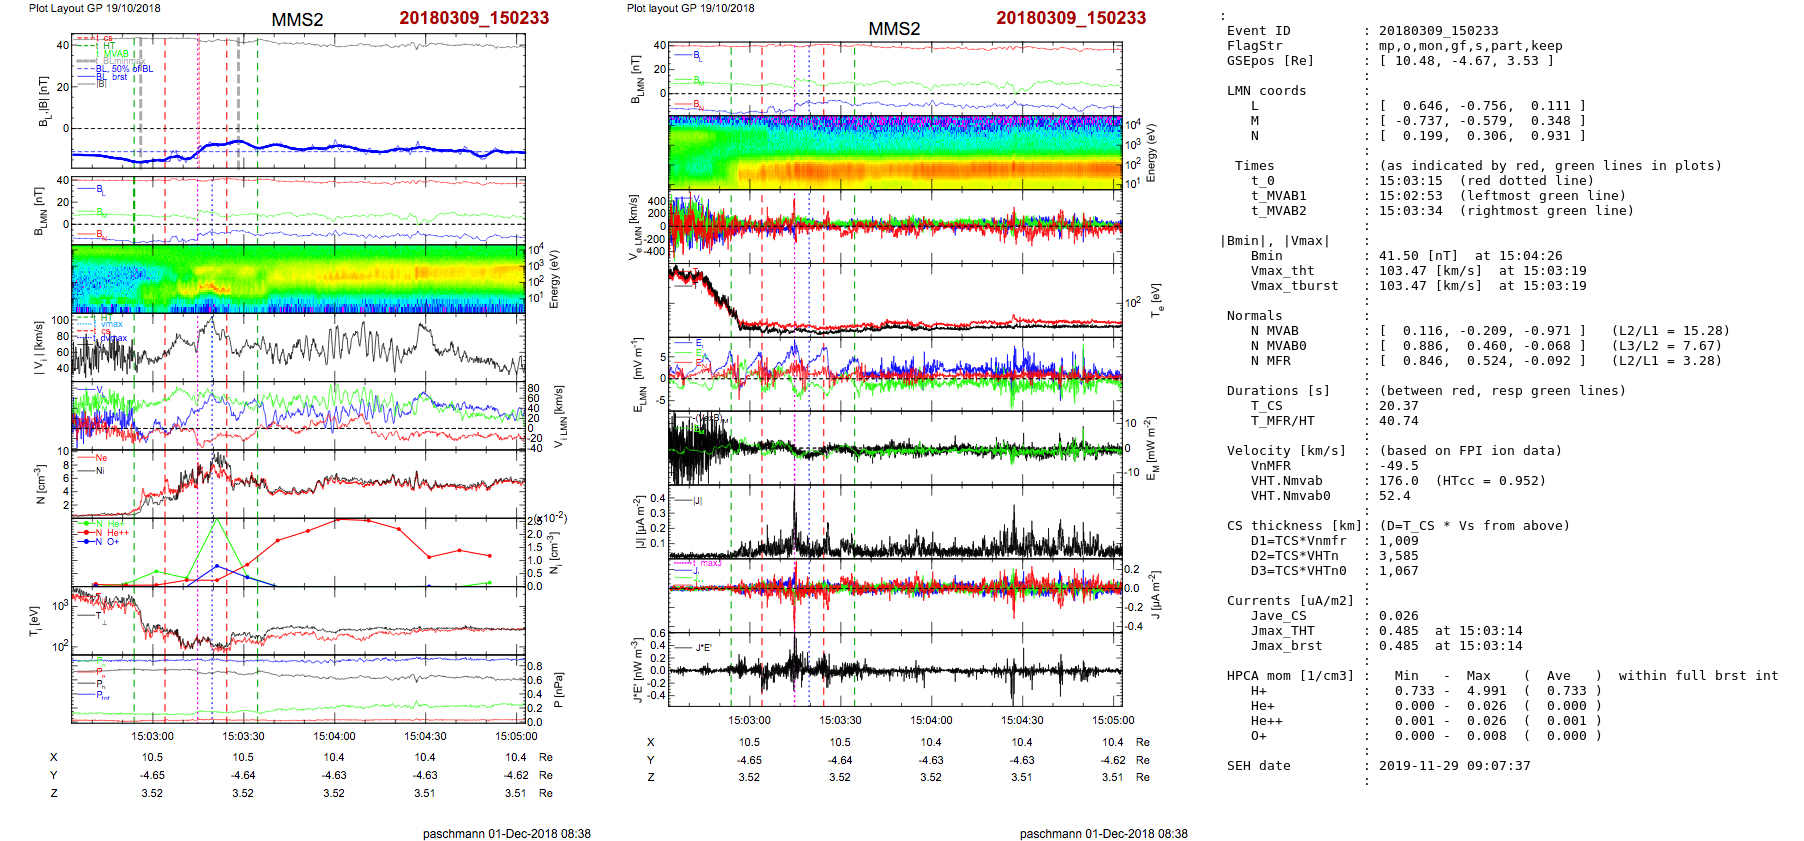The image size is (1804, 841).
Task: Click 'Energy (eV)' axis label on right plot
Action: click(x=1151, y=153)
